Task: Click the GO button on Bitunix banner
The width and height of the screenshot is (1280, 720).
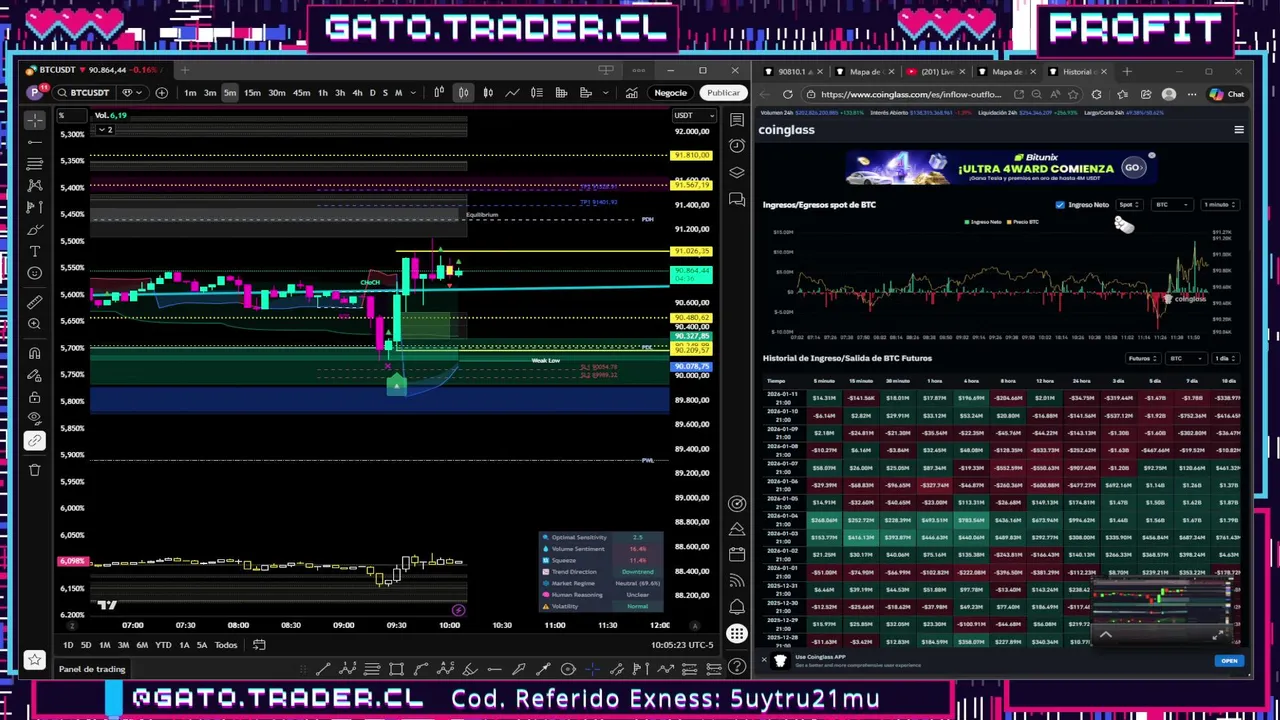Action: point(1133,168)
